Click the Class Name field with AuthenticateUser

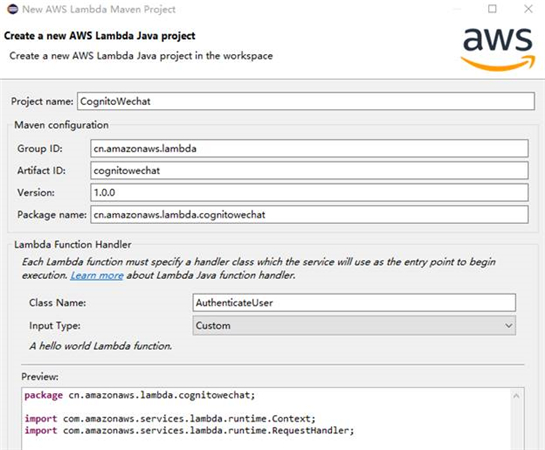point(354,303)
